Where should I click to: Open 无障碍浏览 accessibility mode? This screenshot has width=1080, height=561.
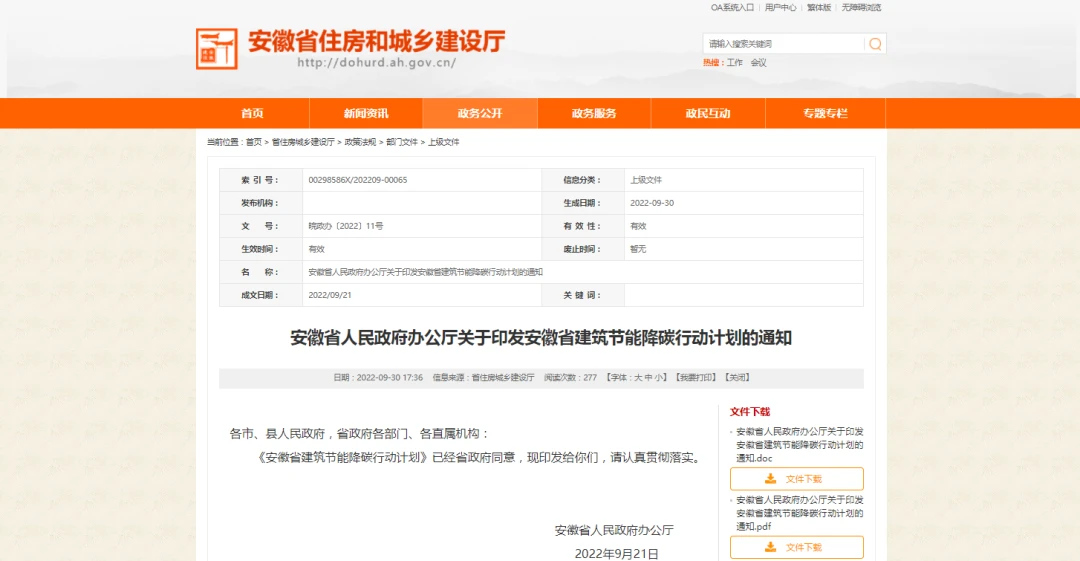coord(861,8)
